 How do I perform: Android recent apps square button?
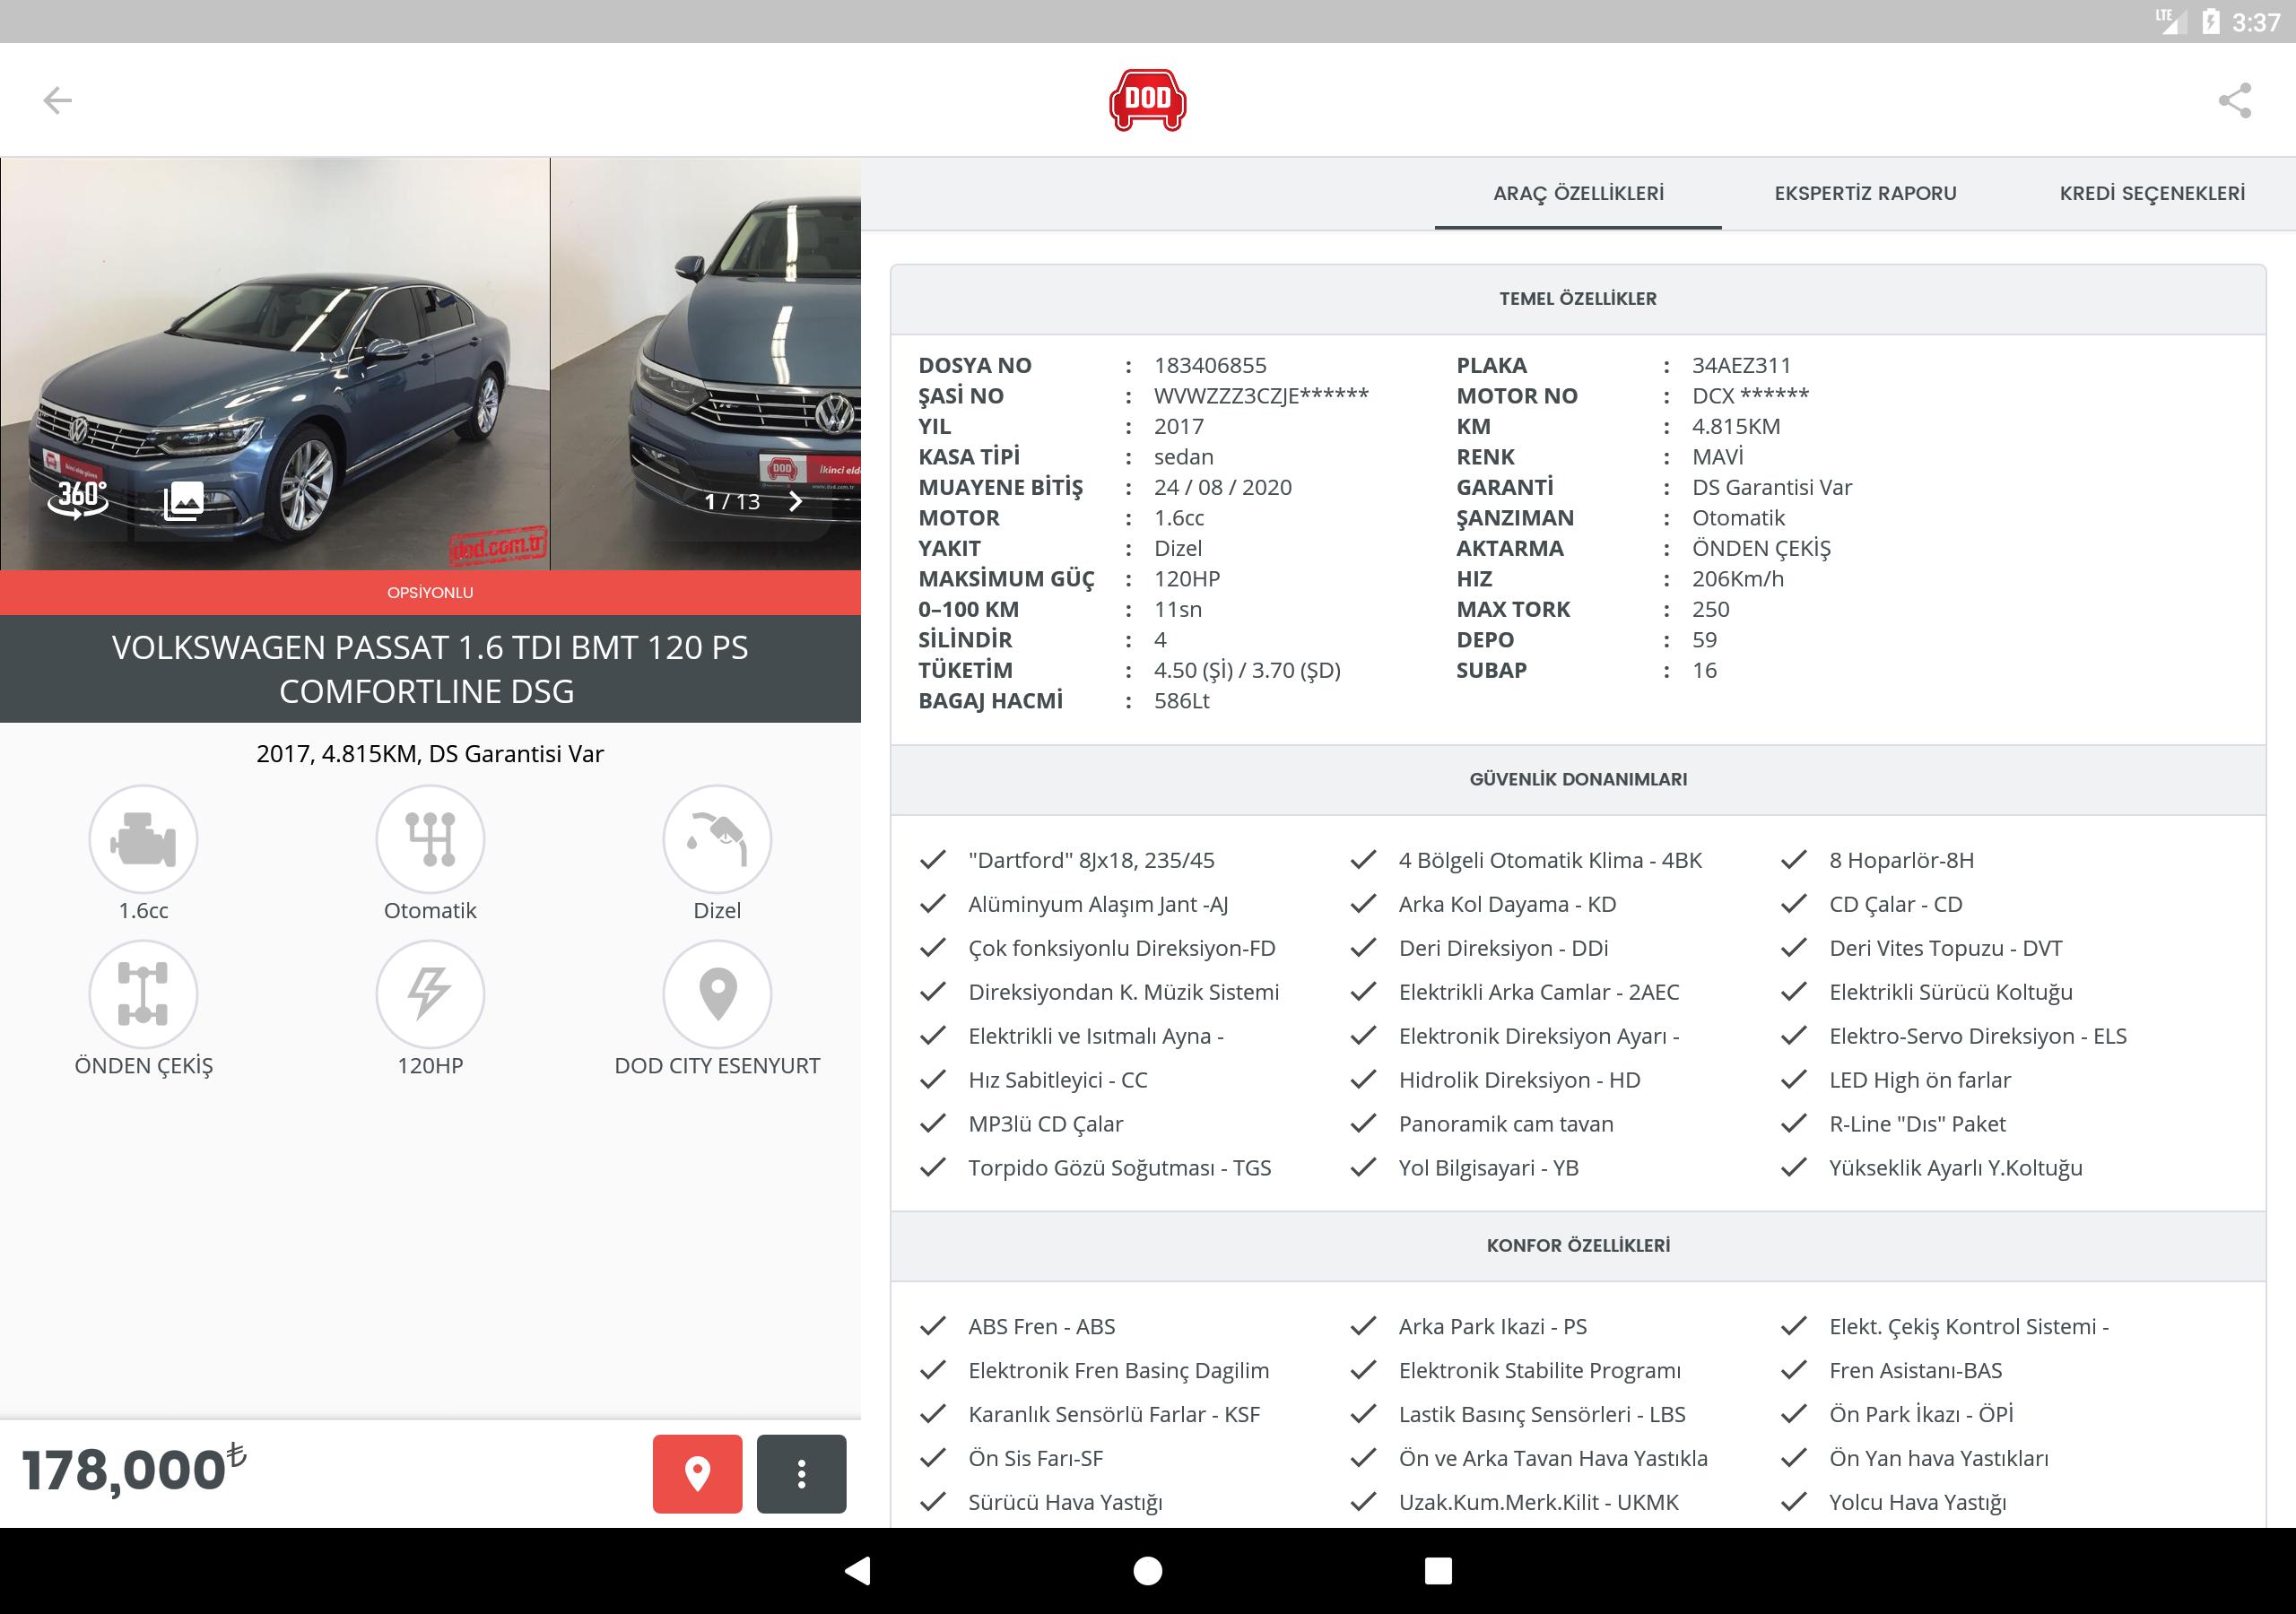[x=1438, y=1571]
